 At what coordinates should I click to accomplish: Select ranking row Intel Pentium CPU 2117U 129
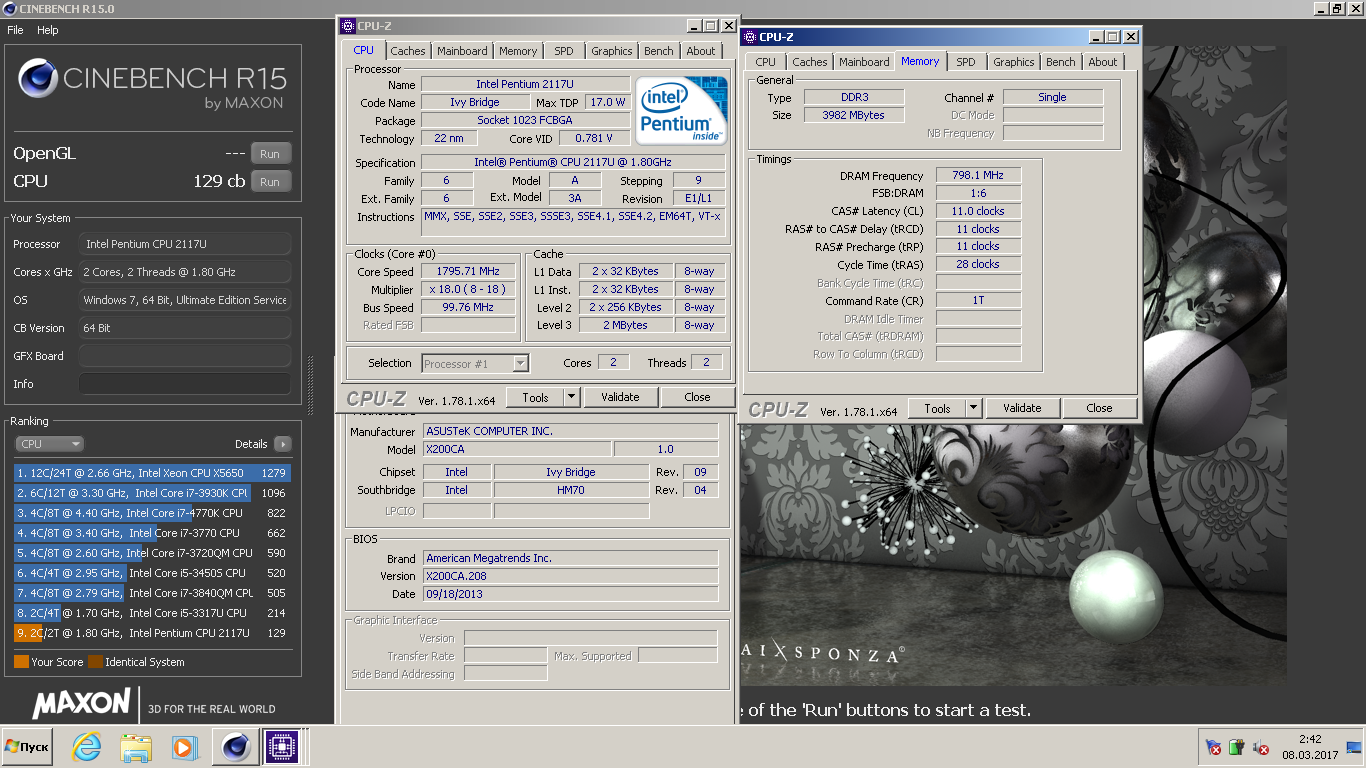(152, 633)
